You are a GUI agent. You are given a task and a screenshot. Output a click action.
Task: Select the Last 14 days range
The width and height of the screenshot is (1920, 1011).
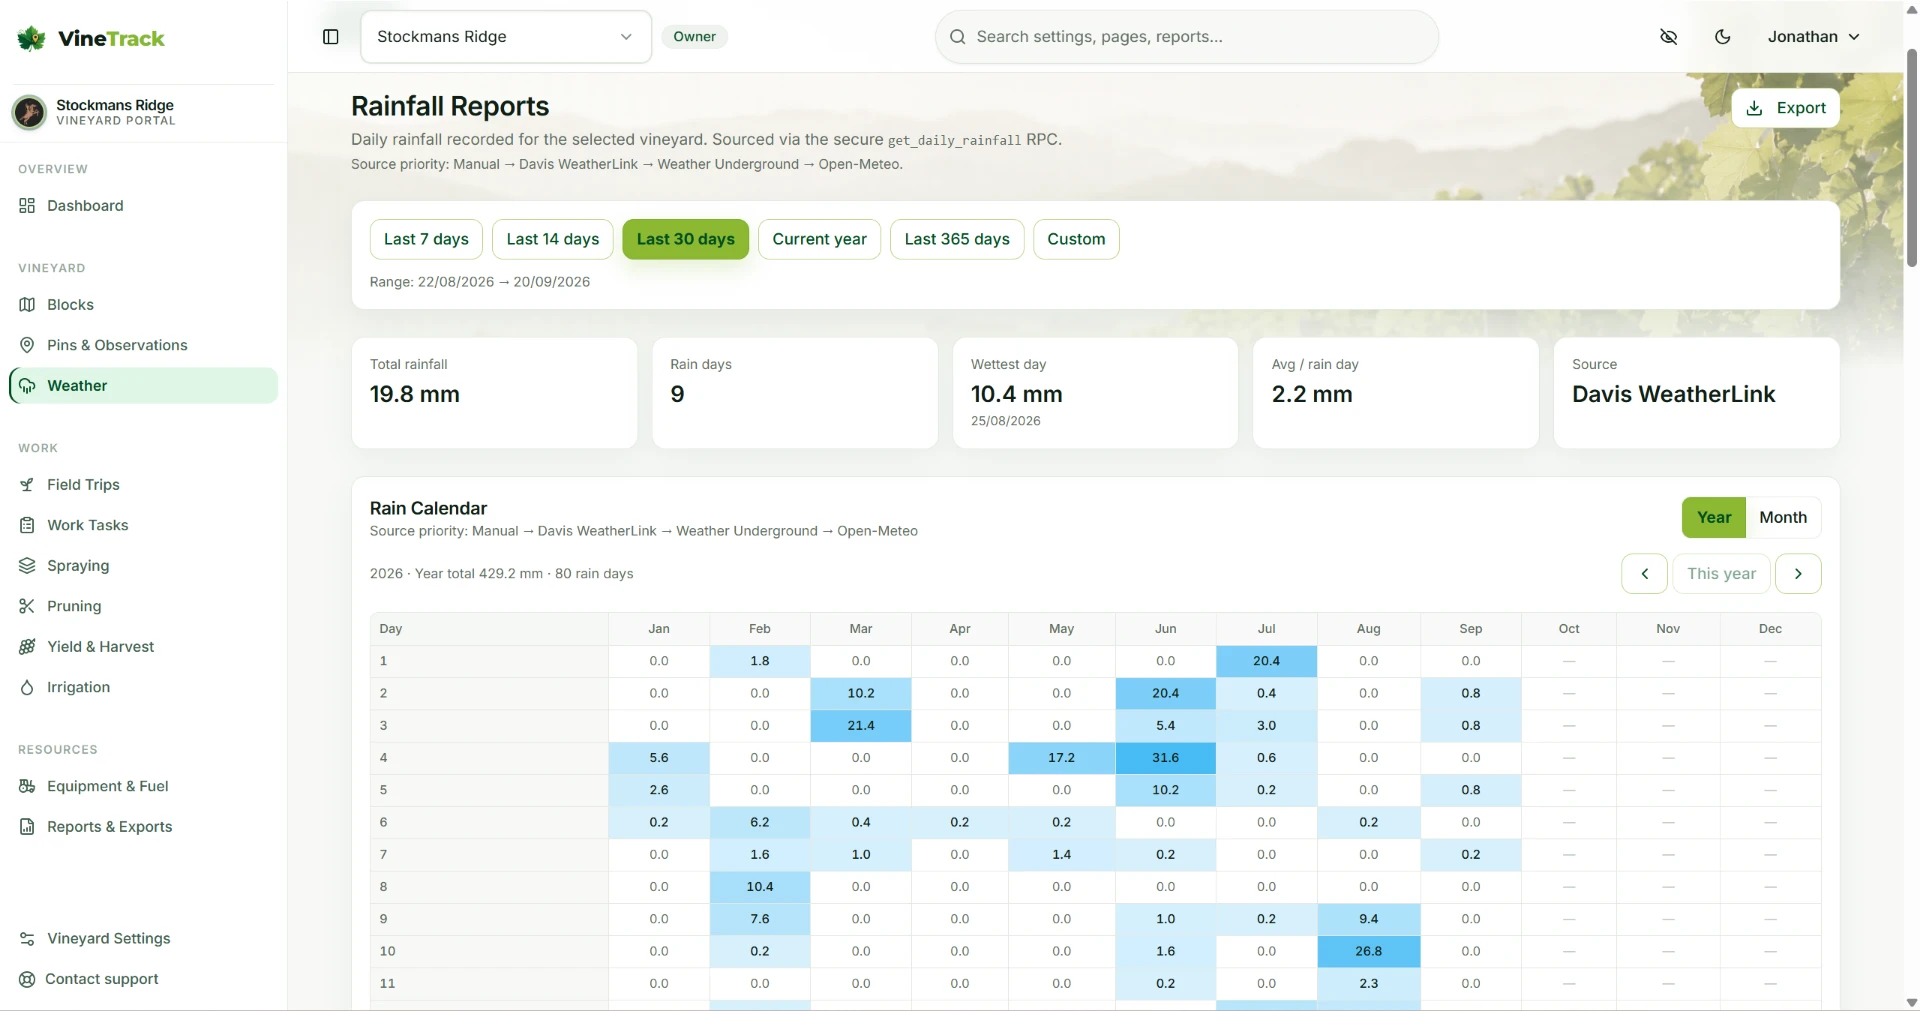553,239
